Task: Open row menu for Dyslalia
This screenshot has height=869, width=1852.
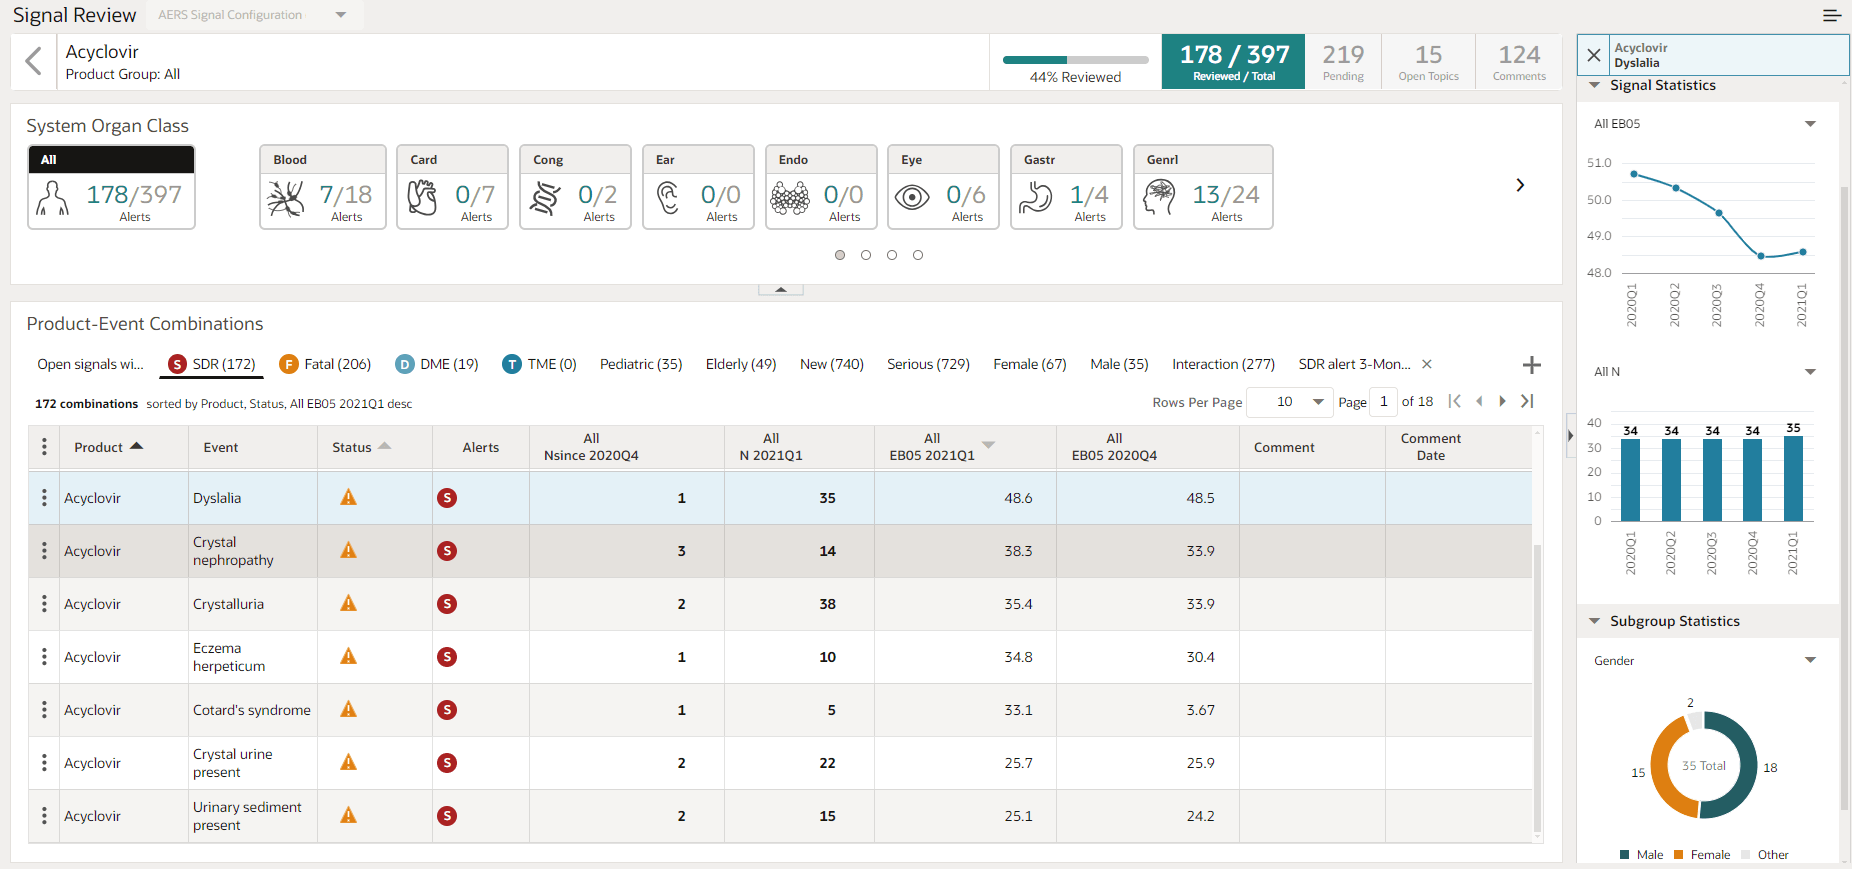Action: [44, 498]
